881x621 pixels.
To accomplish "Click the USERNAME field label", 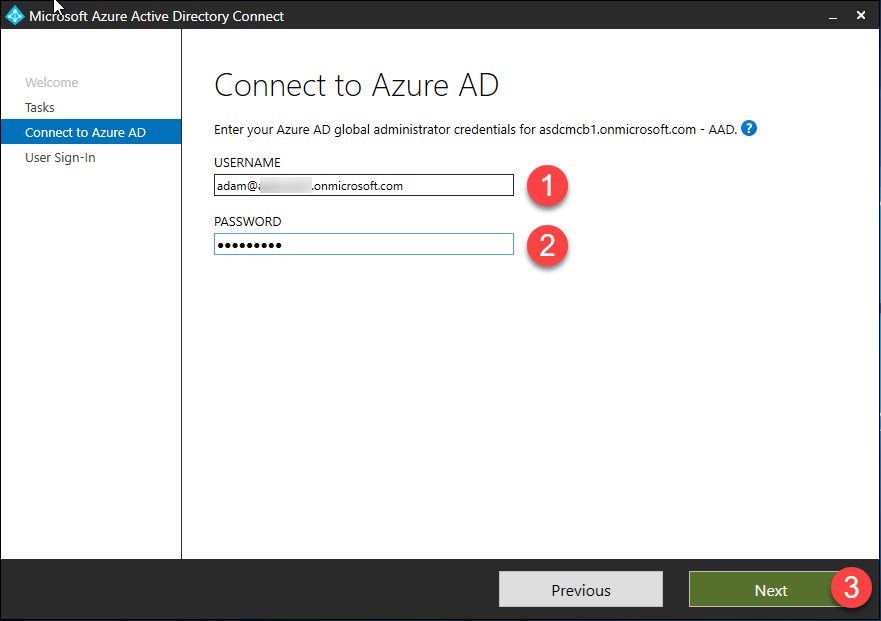I will click(x=247, y=163).
